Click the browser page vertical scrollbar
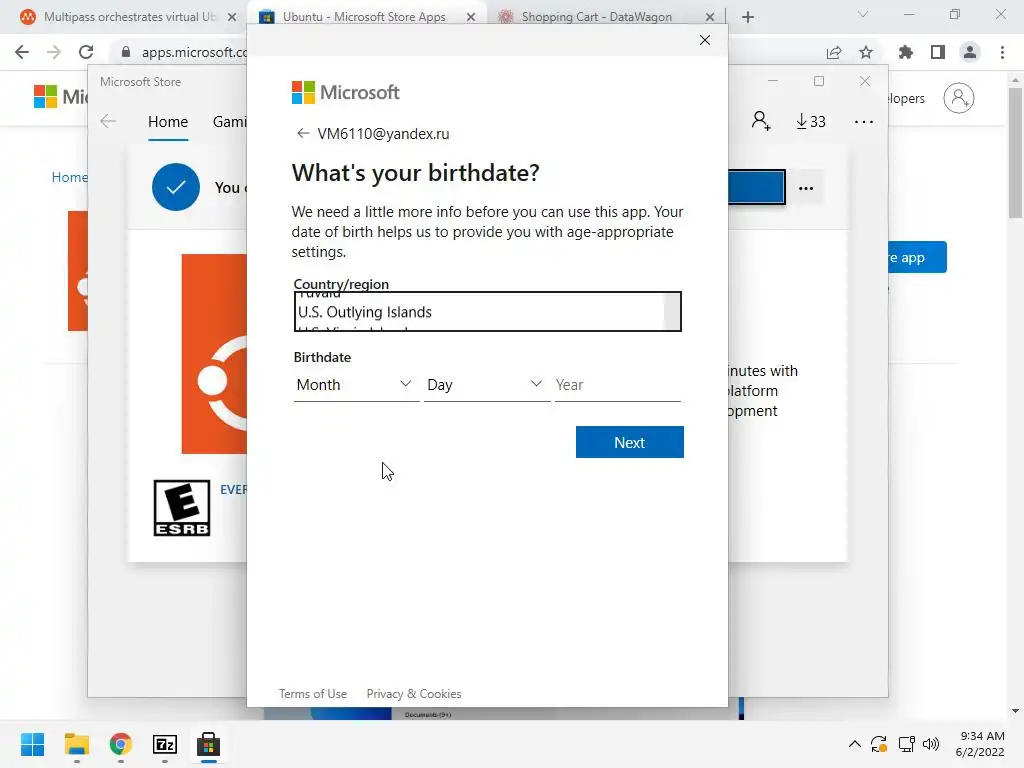 coord(1015,153)
